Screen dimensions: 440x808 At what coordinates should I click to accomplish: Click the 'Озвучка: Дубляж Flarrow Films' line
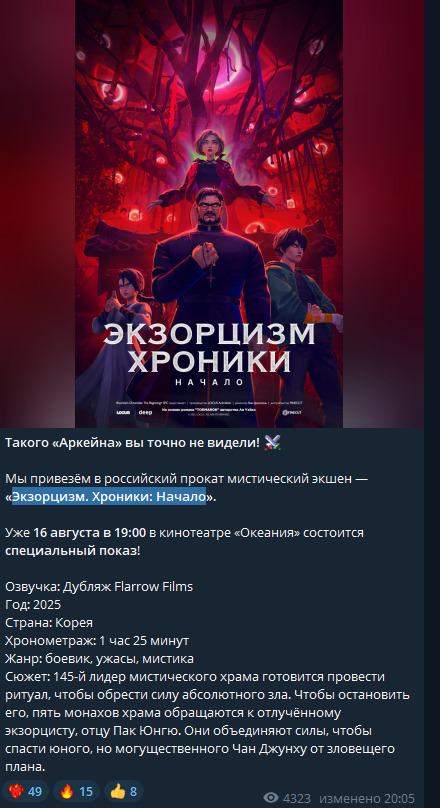click(x=99, y=586)
